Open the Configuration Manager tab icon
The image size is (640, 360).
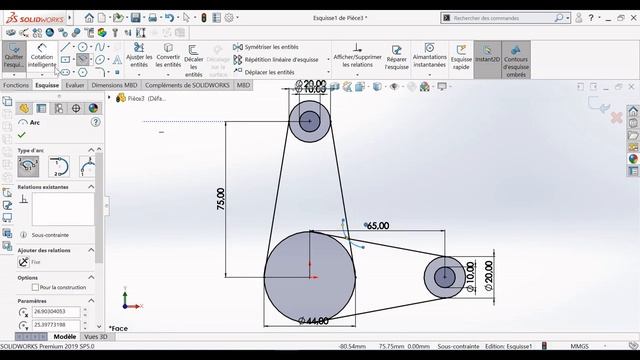pos(59,108)
